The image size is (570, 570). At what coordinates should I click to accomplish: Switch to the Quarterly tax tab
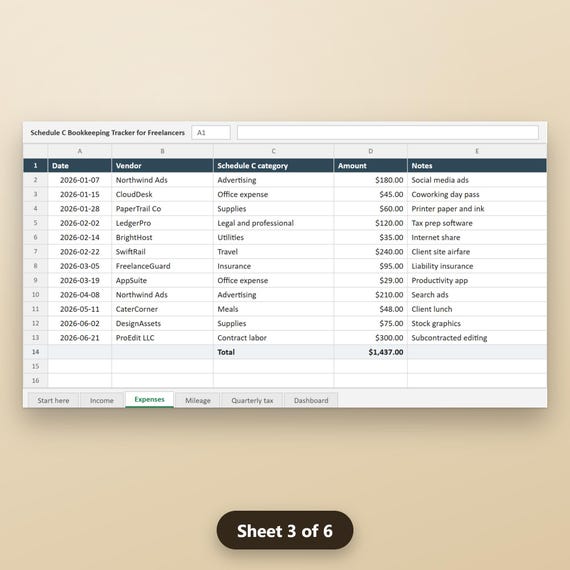pyautogui.click(x=252, y=400)
